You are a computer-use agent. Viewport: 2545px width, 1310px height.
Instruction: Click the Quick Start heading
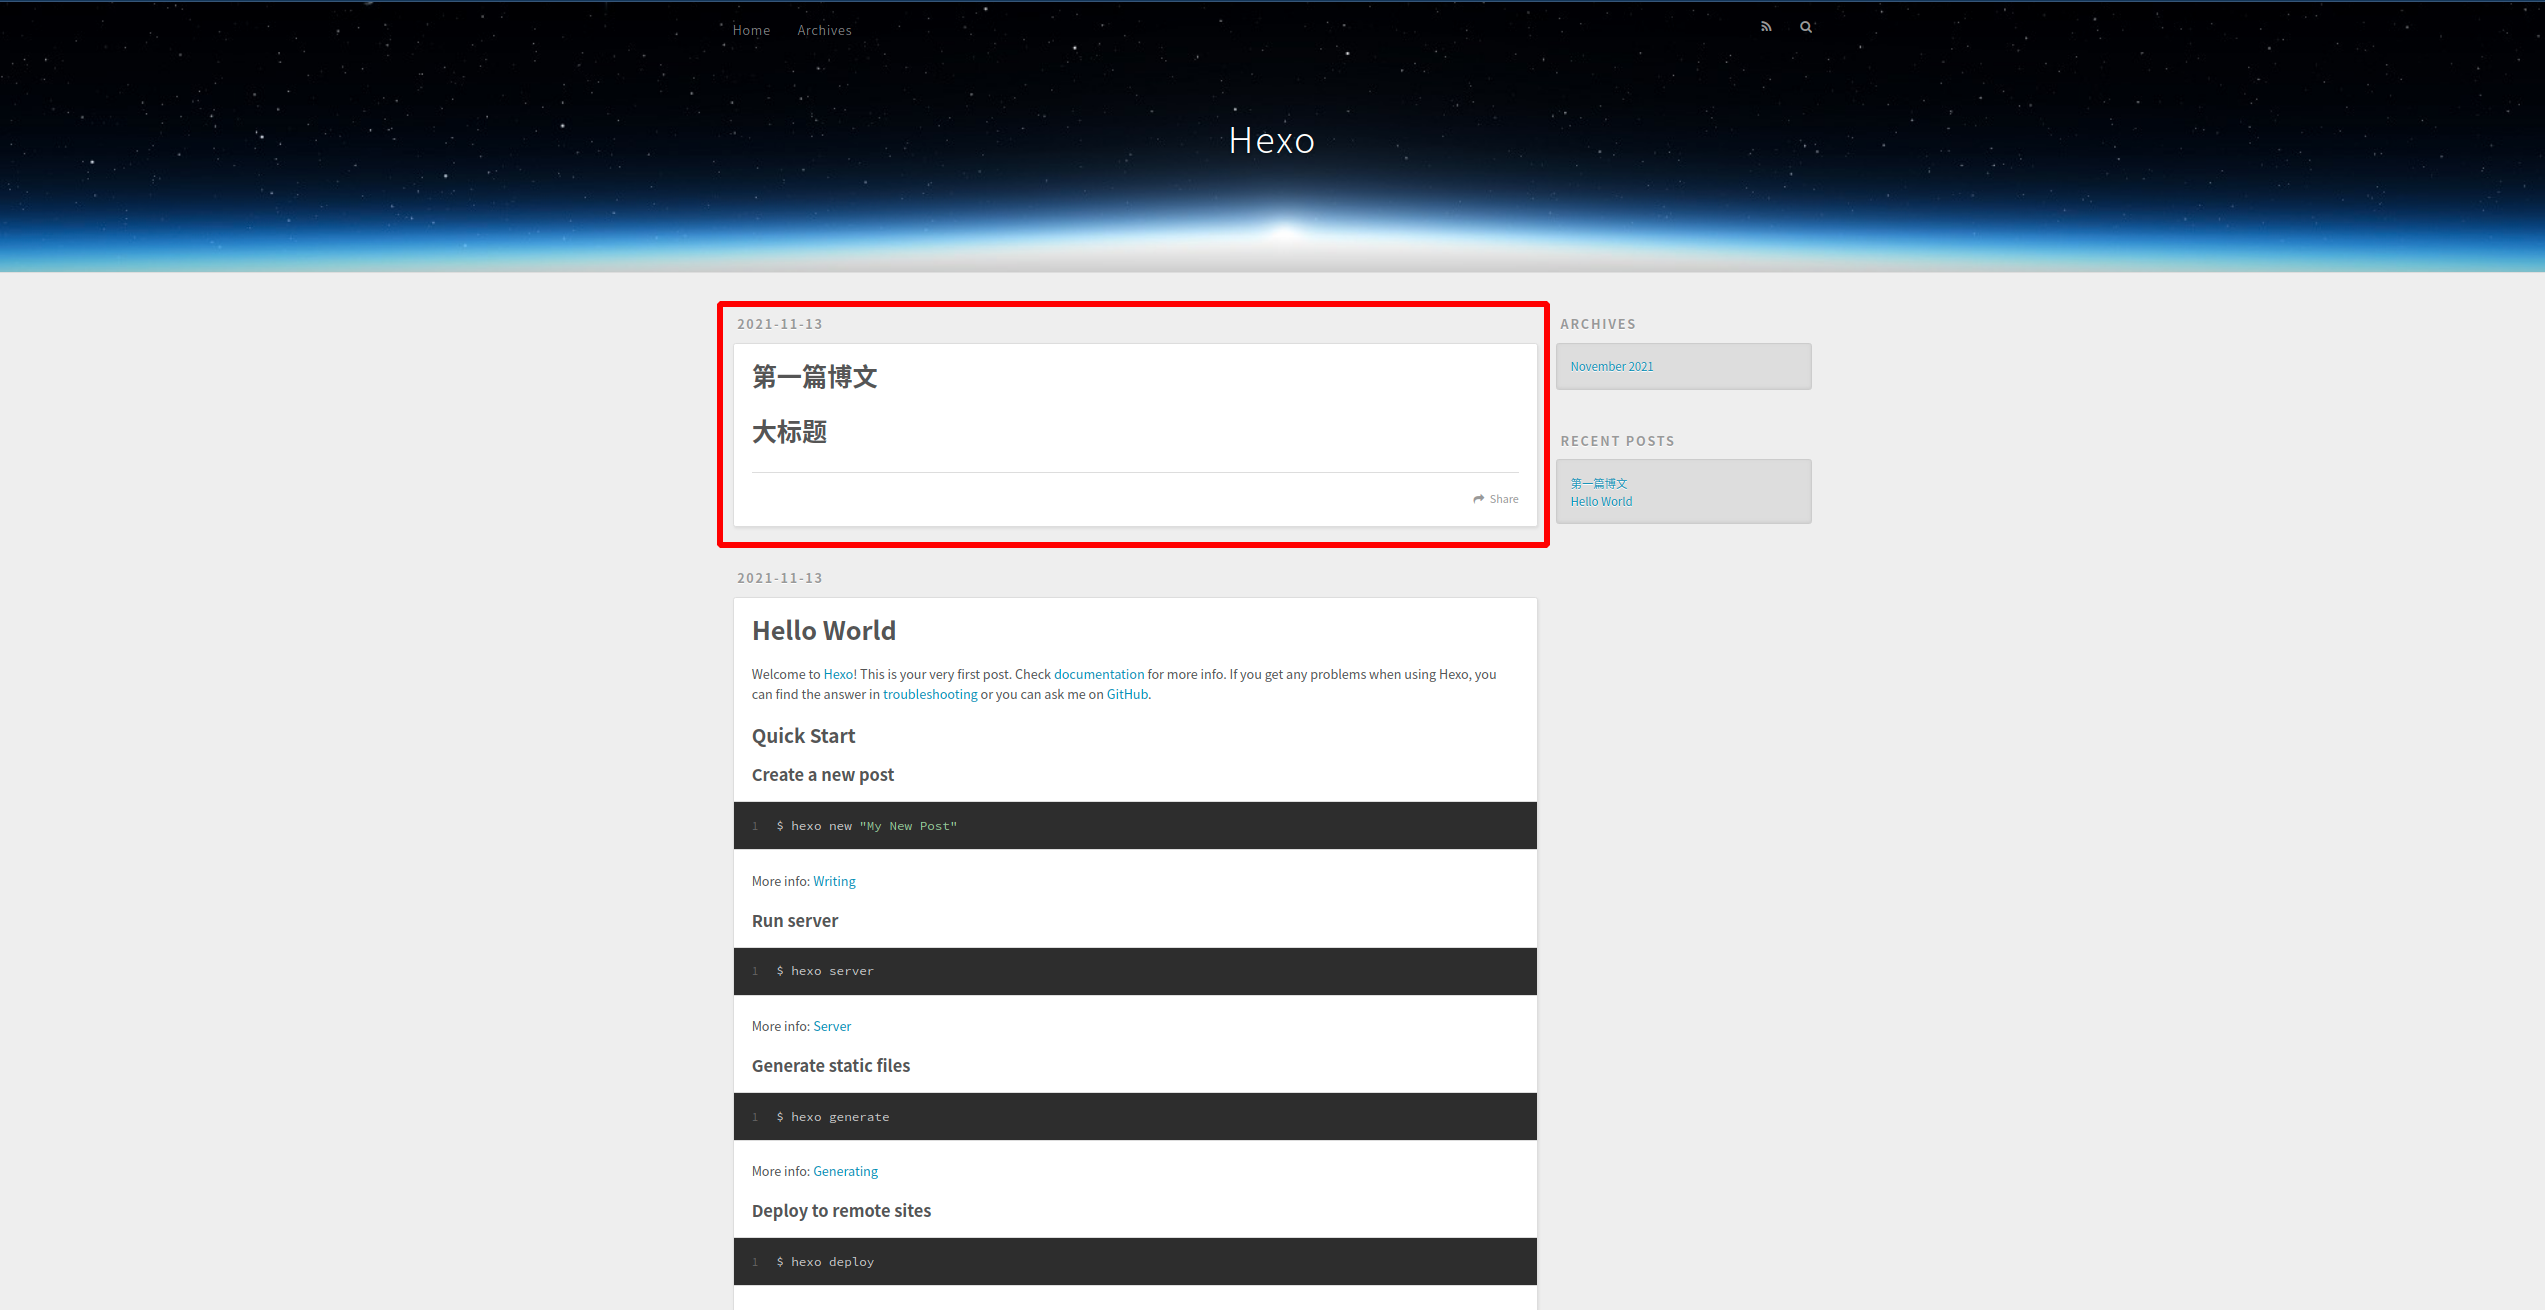(x=803, y=736)
